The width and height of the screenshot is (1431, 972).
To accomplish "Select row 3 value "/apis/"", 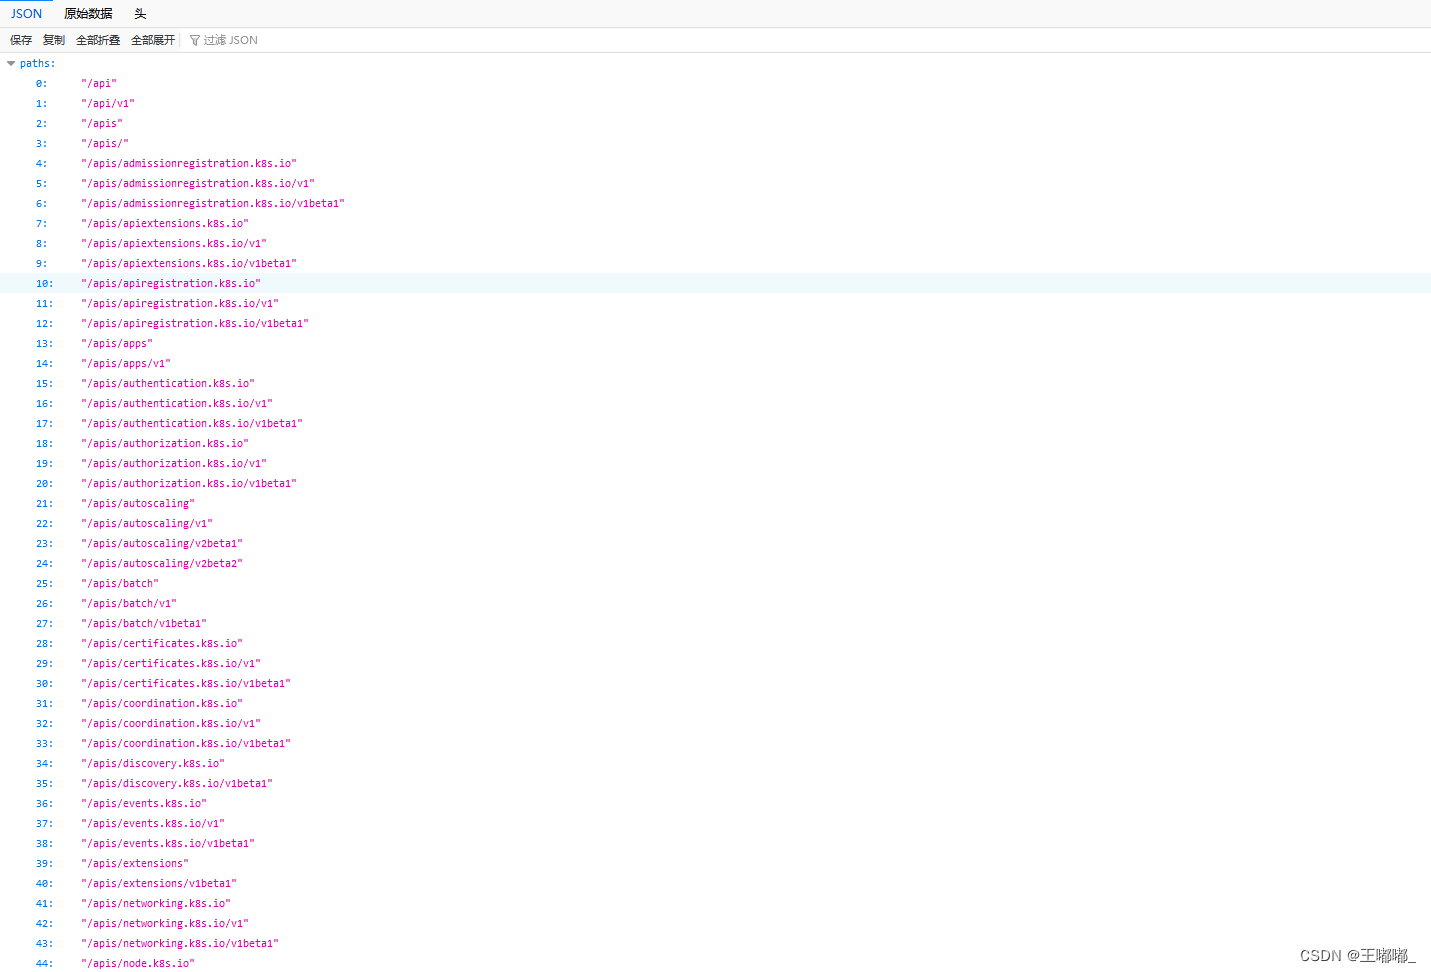I will [x=105, y=143].
